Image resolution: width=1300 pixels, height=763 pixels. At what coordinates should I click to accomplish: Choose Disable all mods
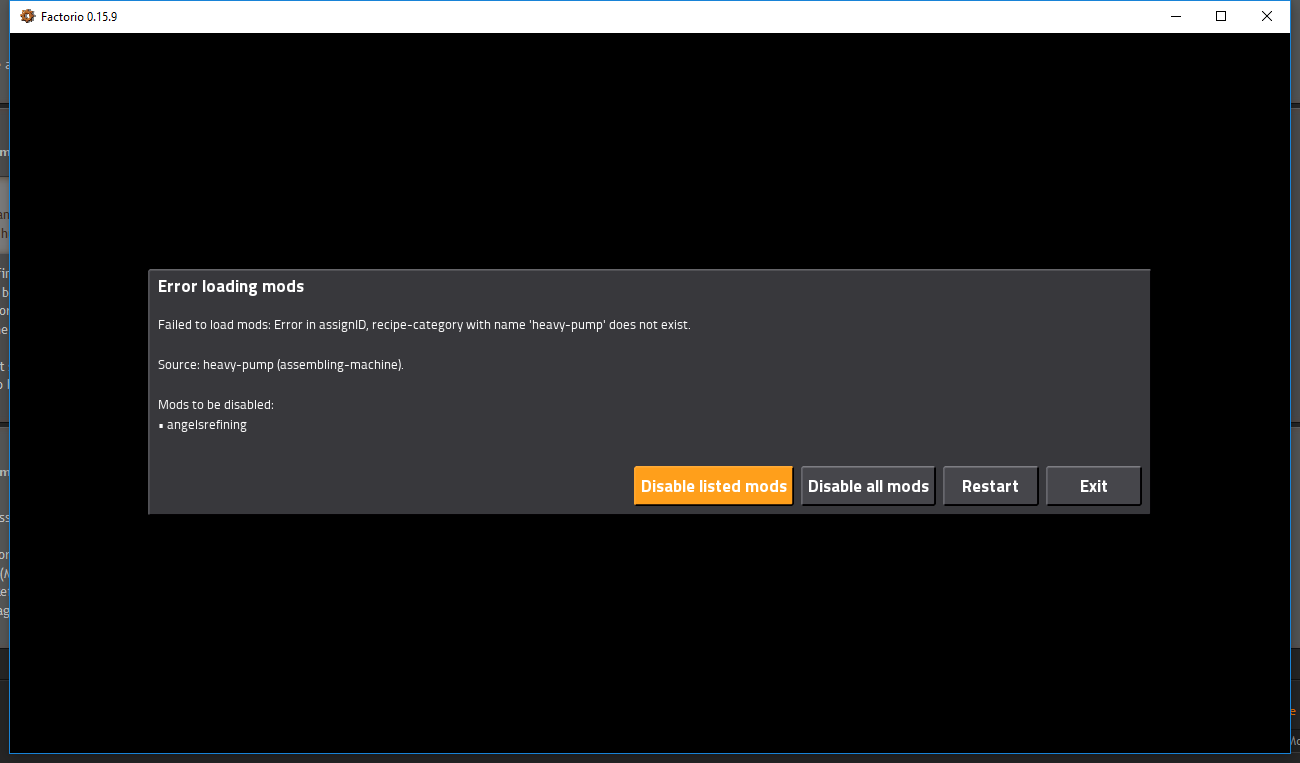tap(868, 486)
